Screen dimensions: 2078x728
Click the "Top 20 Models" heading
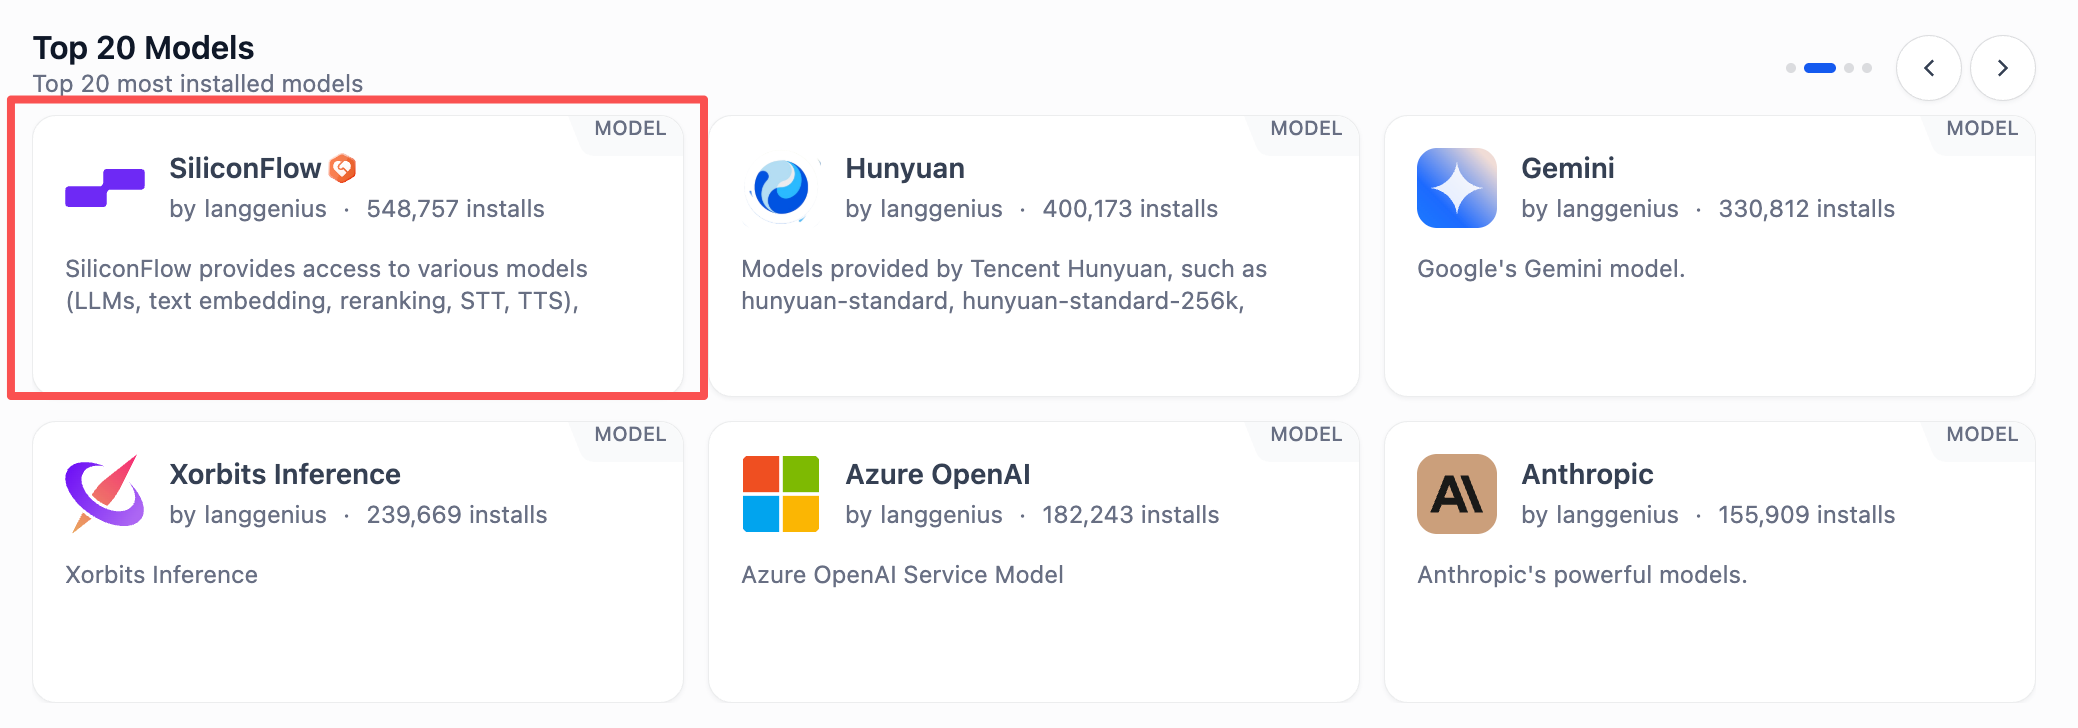click(x=144, y=48)
